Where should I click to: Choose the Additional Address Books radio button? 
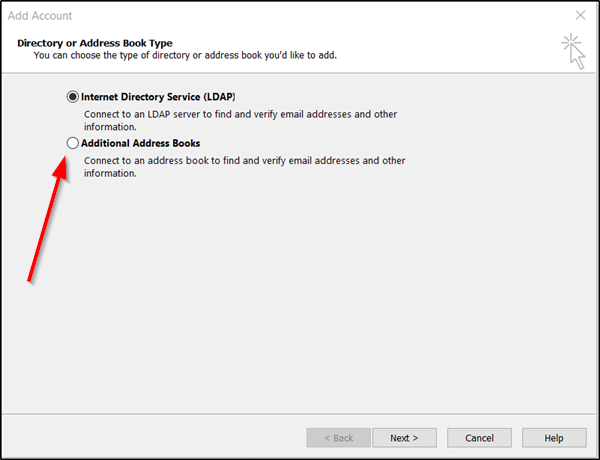(72, 143)
